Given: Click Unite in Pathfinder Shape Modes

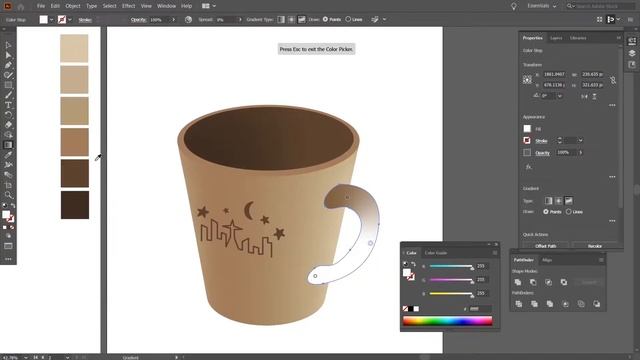Looking at the screenshot, I should (518, 282).
